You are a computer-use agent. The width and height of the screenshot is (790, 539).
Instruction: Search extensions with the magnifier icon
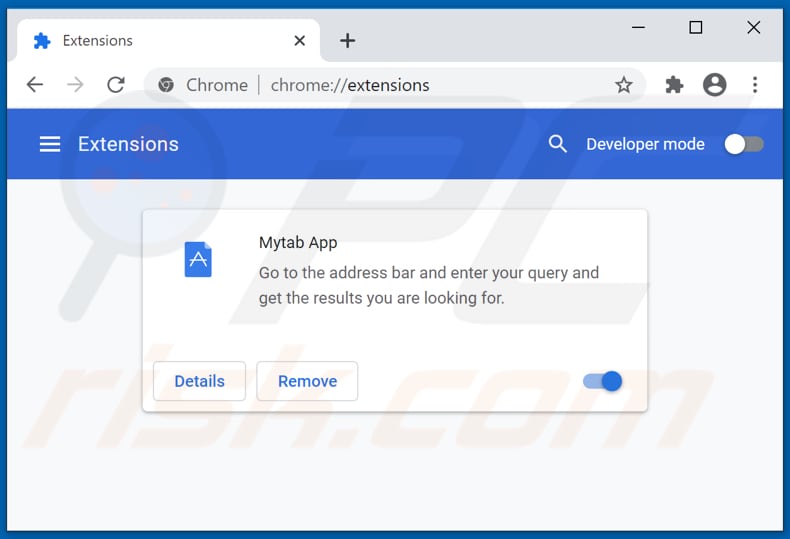point(557,144)
